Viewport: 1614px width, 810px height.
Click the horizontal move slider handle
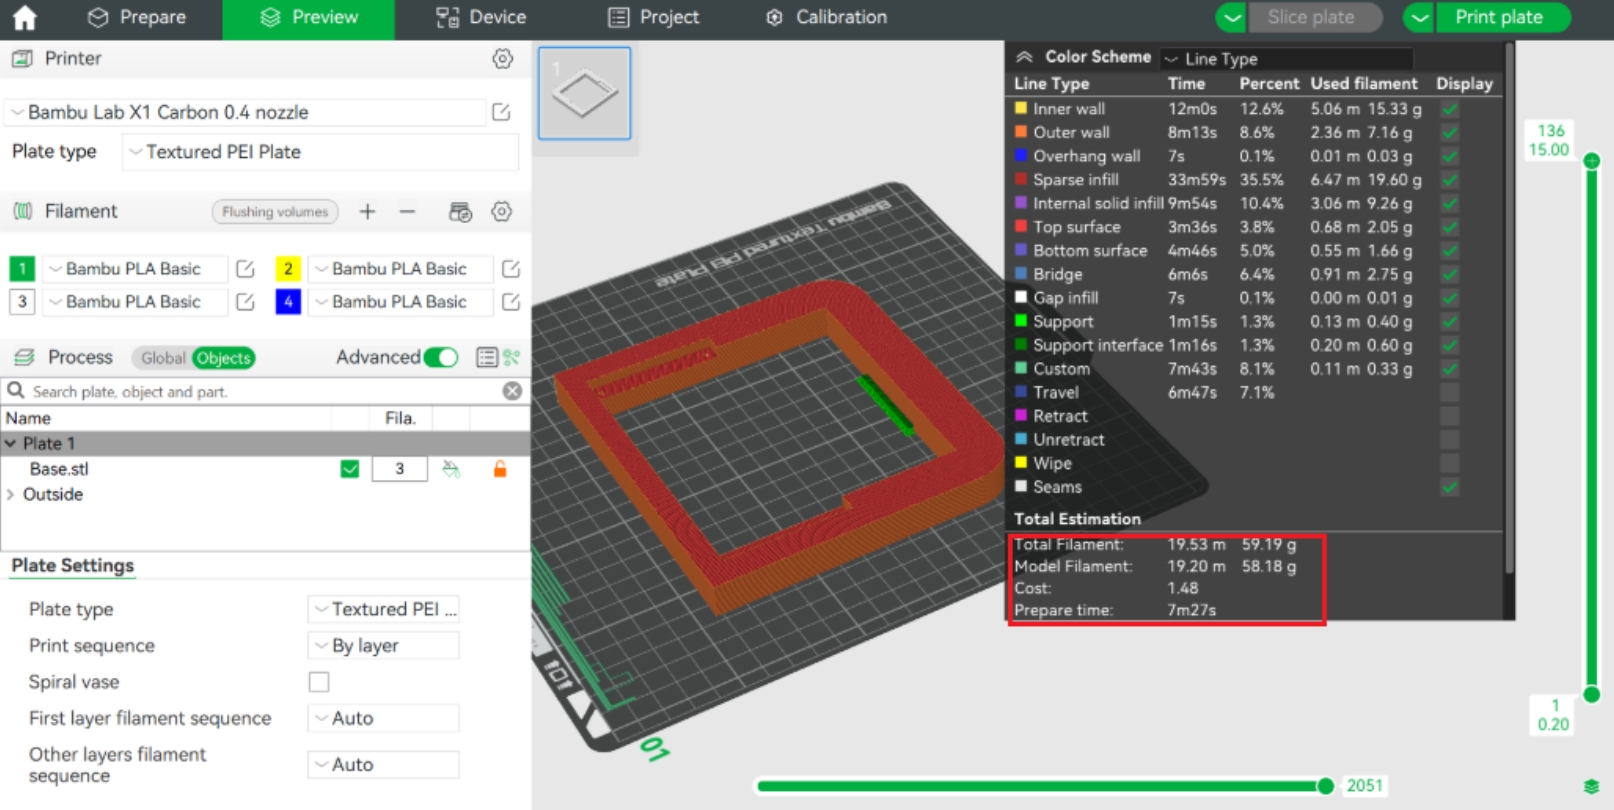1325,786
